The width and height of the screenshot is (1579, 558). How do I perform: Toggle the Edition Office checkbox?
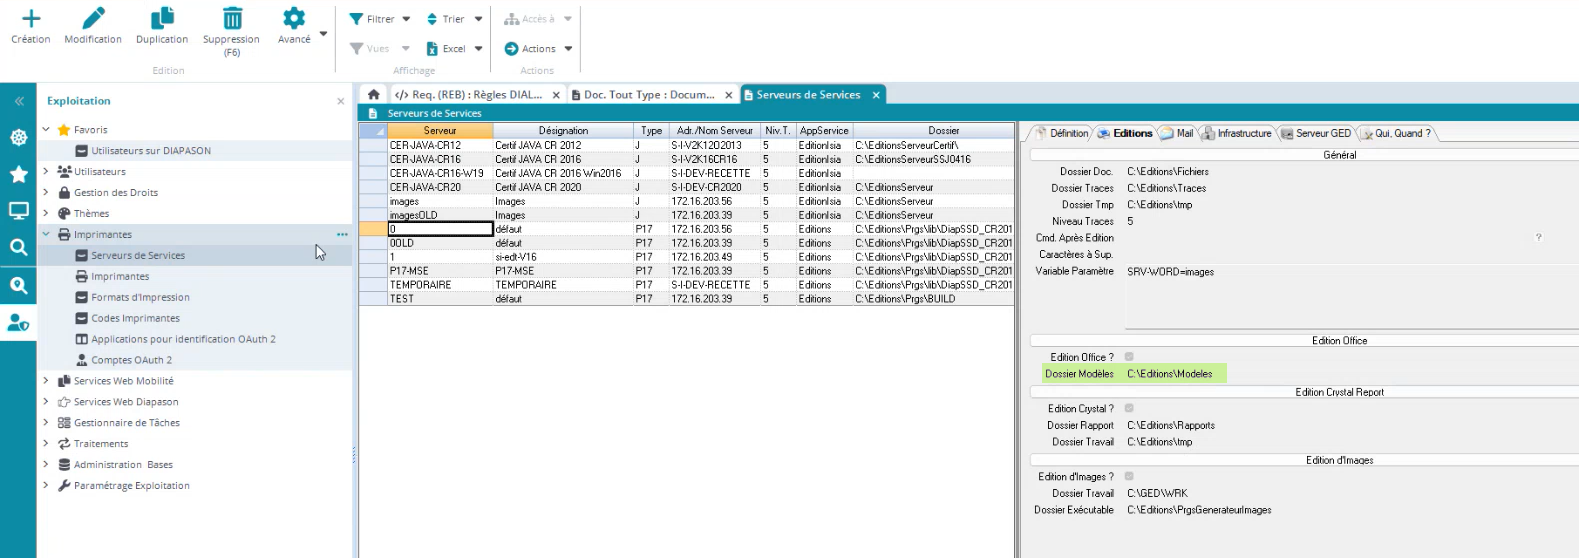pyautogui.click(x=1129, y=357)
